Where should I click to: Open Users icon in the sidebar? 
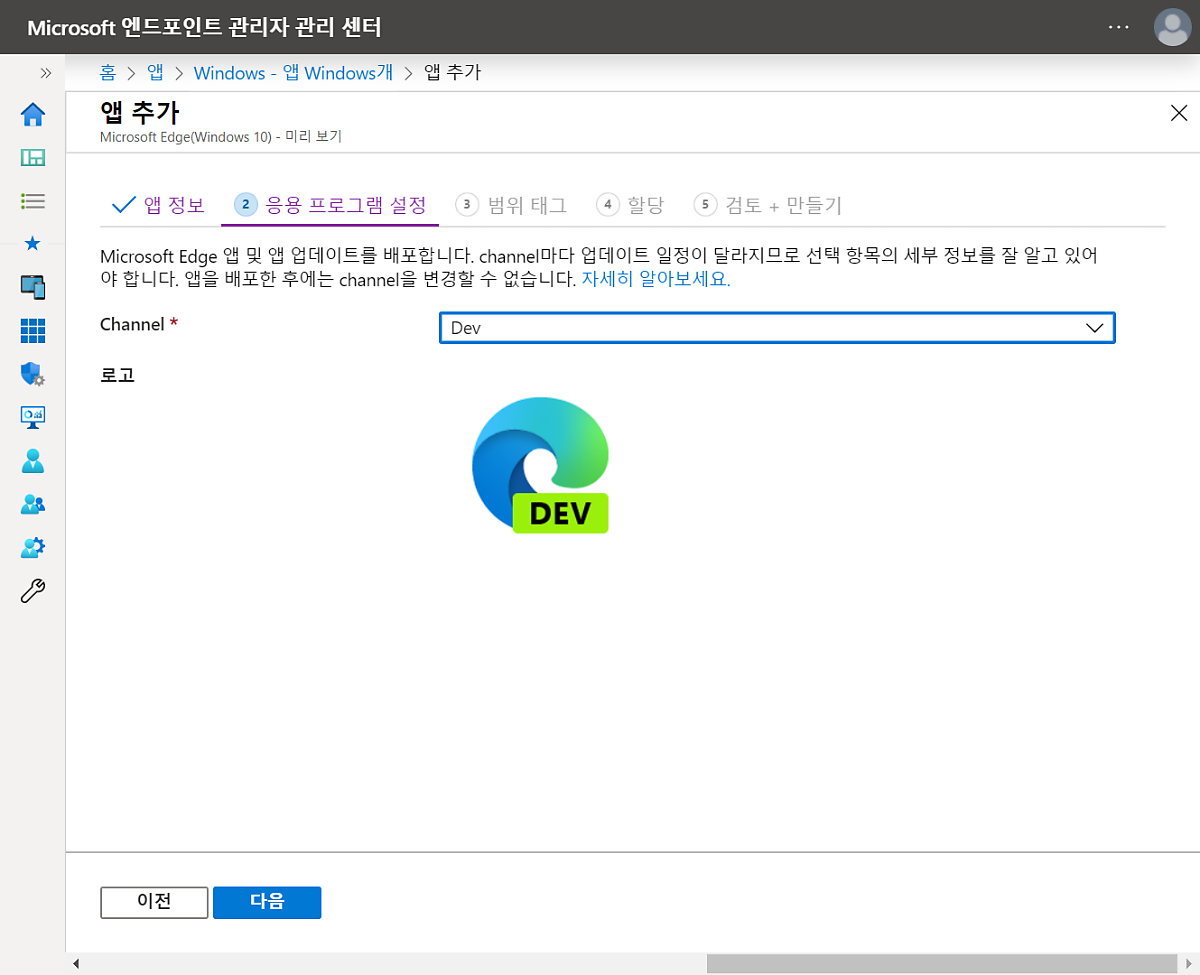point(33,461)
